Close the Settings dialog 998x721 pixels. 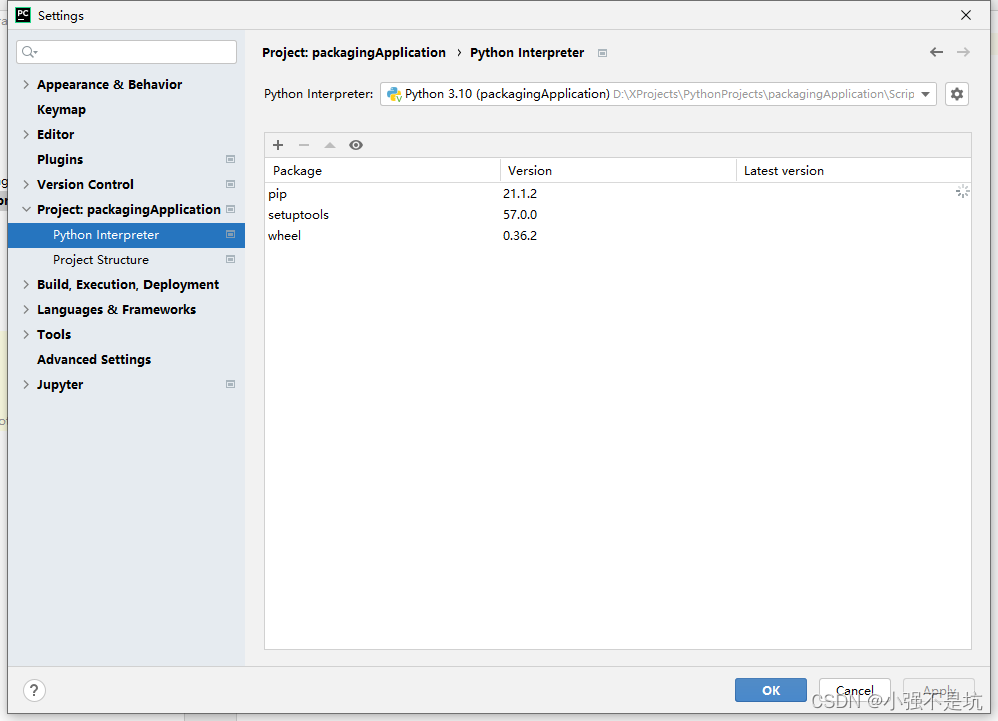point(966,15)
